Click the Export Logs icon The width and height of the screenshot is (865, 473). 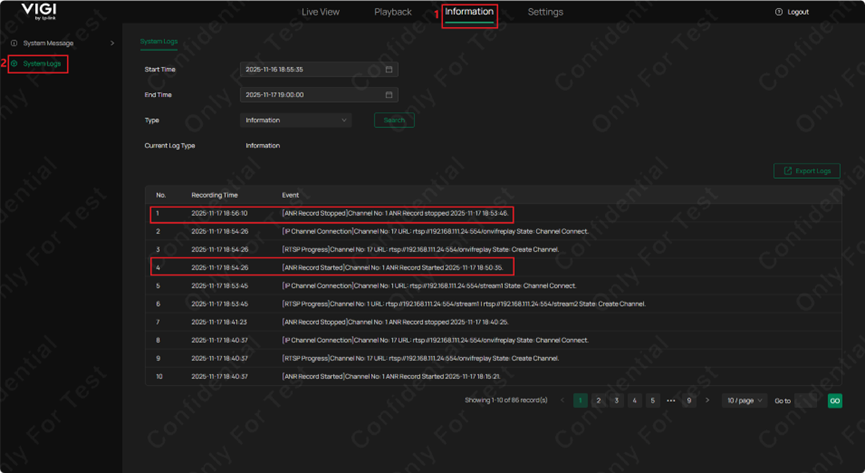tap(788, 171)
